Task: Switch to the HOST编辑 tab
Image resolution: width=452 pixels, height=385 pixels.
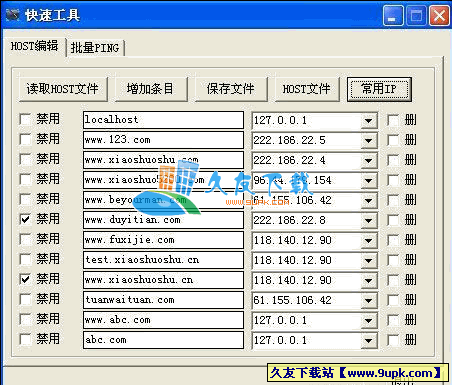Action: 34,46
